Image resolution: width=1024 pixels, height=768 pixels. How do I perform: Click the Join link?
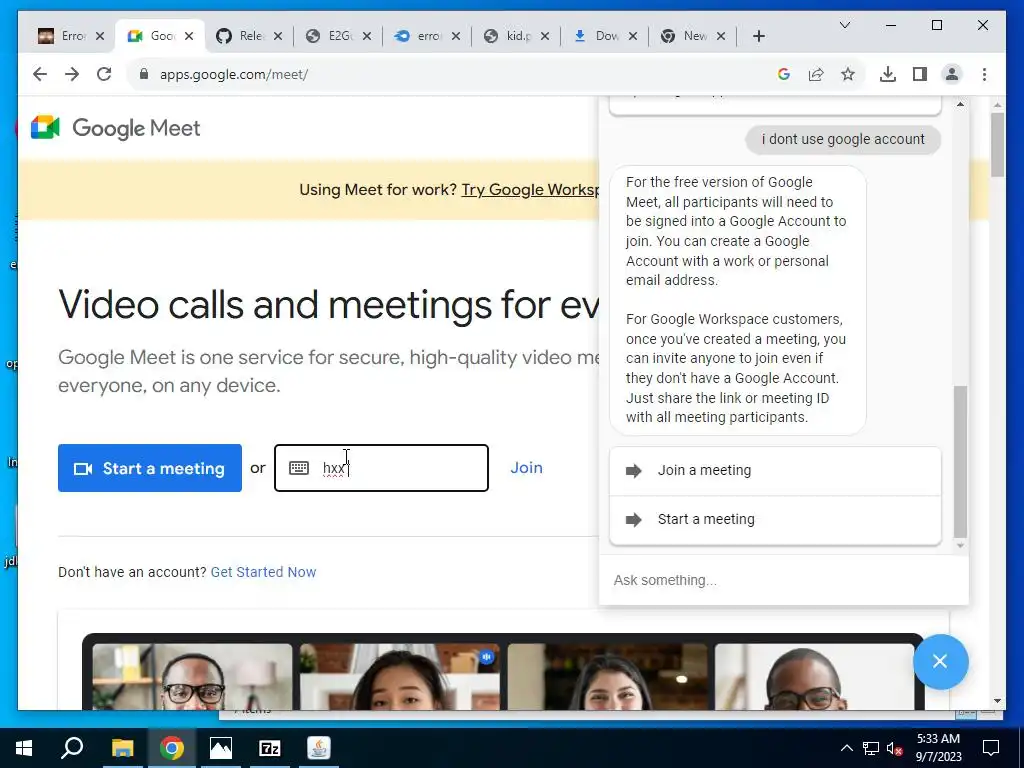pyautogui.click(x=526, y=468)
